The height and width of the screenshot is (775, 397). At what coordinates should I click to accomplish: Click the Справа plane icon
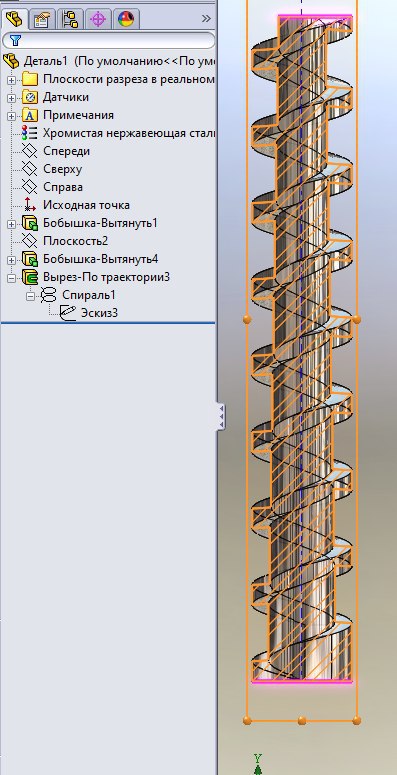point(30,187)
